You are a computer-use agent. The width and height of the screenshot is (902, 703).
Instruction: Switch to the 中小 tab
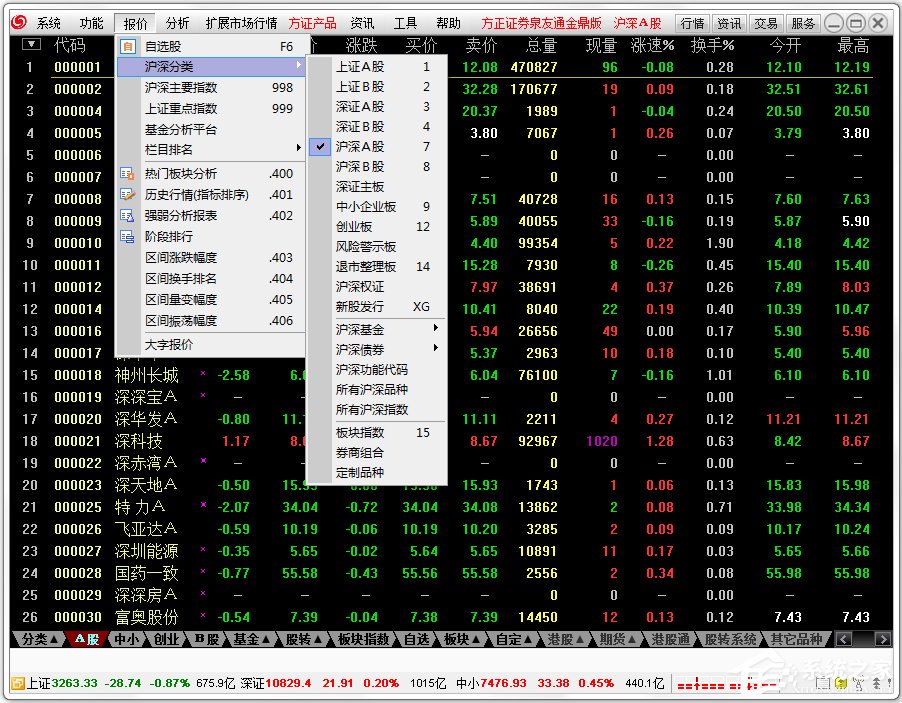click(x=127, y=639)
